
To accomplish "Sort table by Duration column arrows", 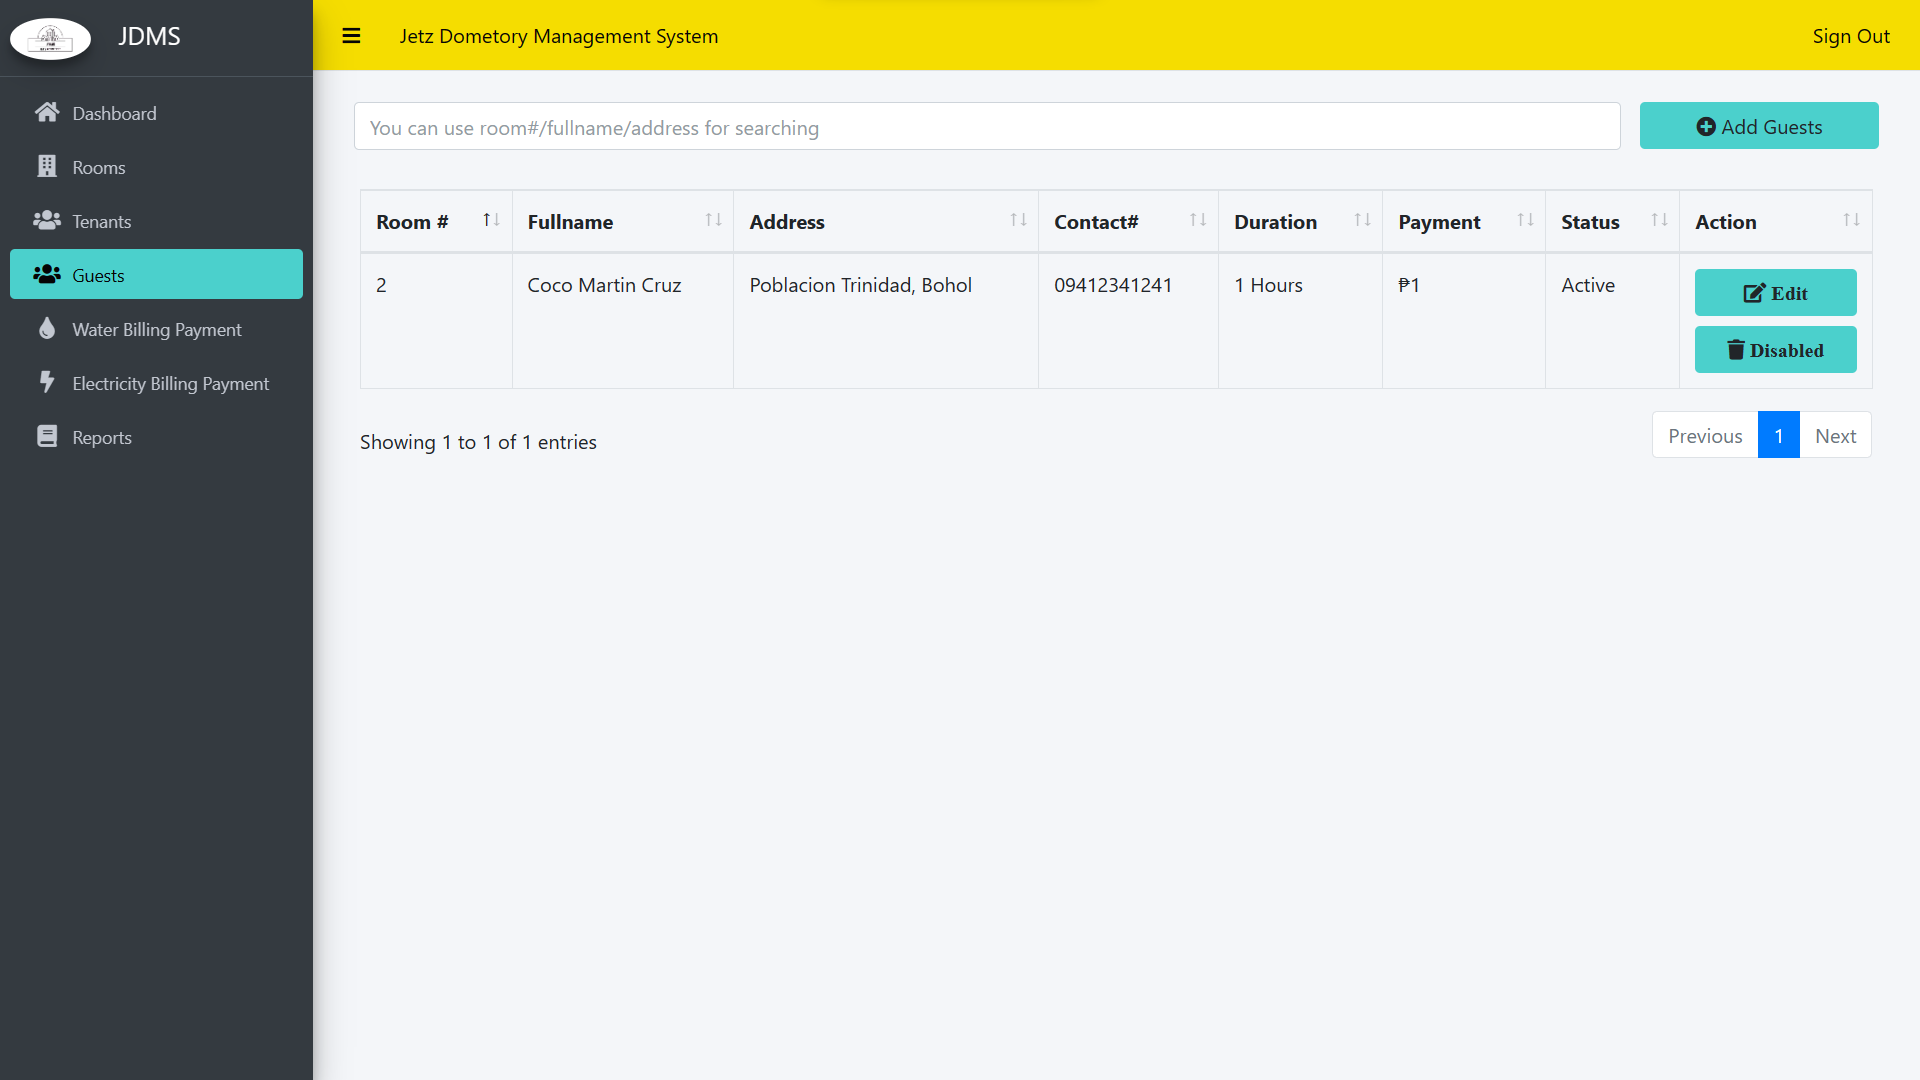I will point(1362,220).
